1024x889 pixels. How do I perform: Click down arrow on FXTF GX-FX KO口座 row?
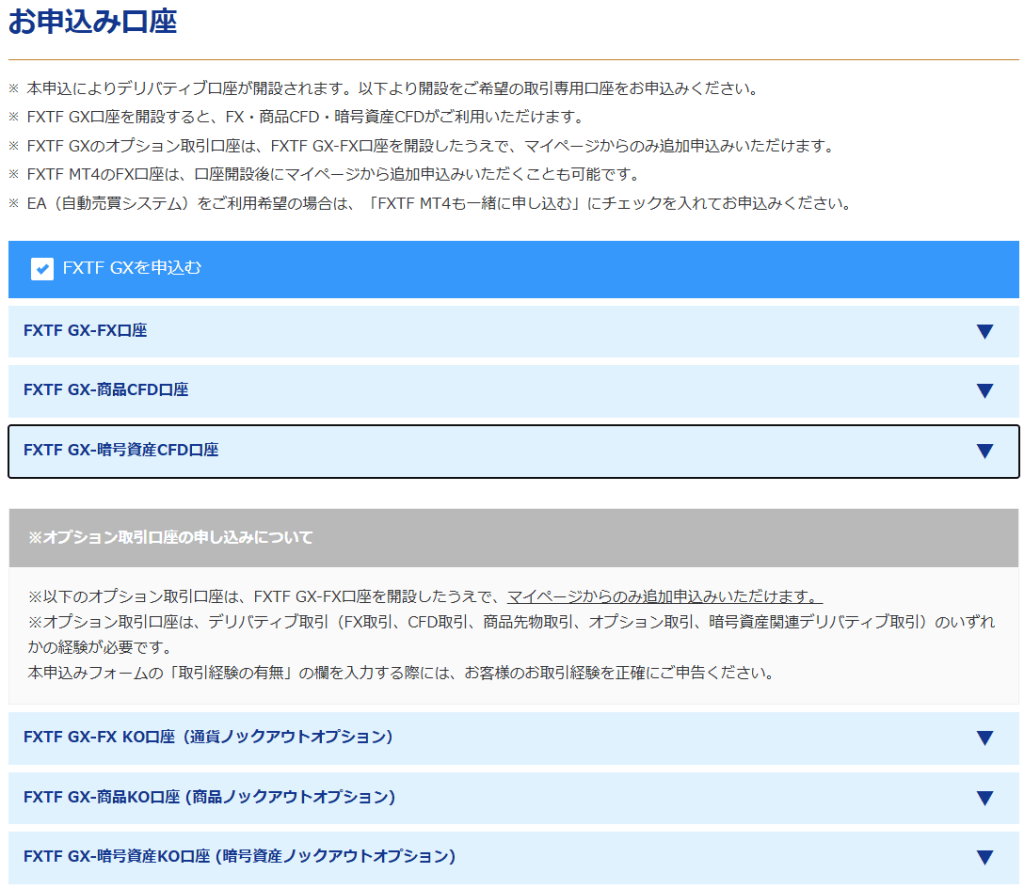(x=984, y=738)
